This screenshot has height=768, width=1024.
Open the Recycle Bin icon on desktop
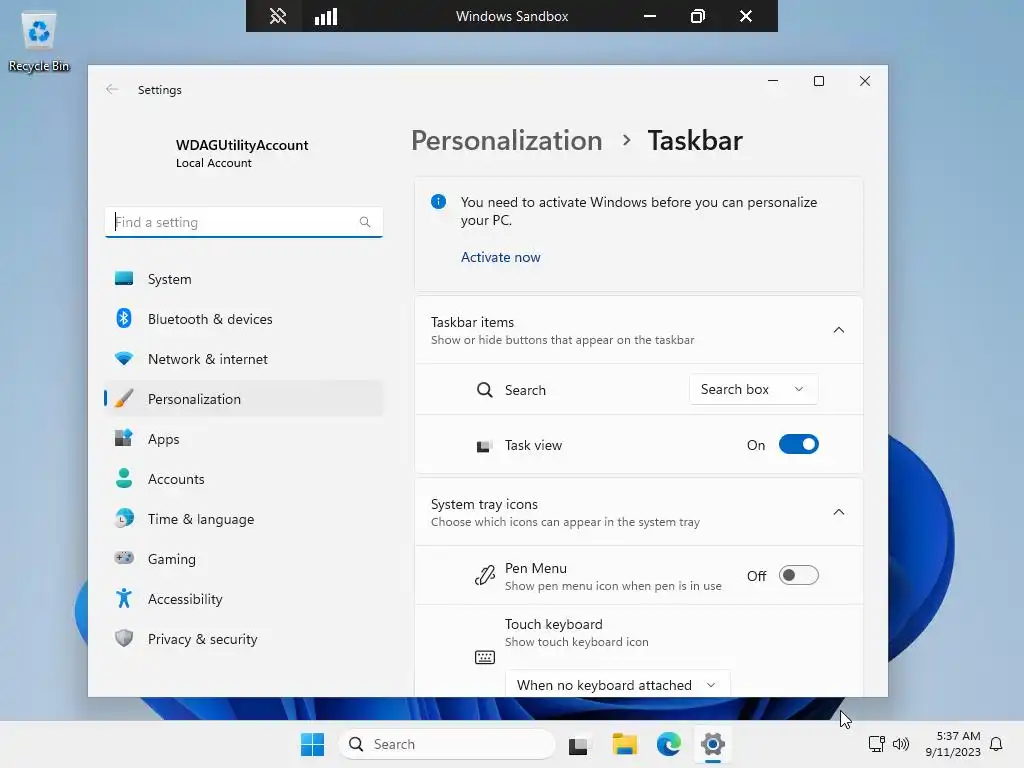click(x=39, y=42)
